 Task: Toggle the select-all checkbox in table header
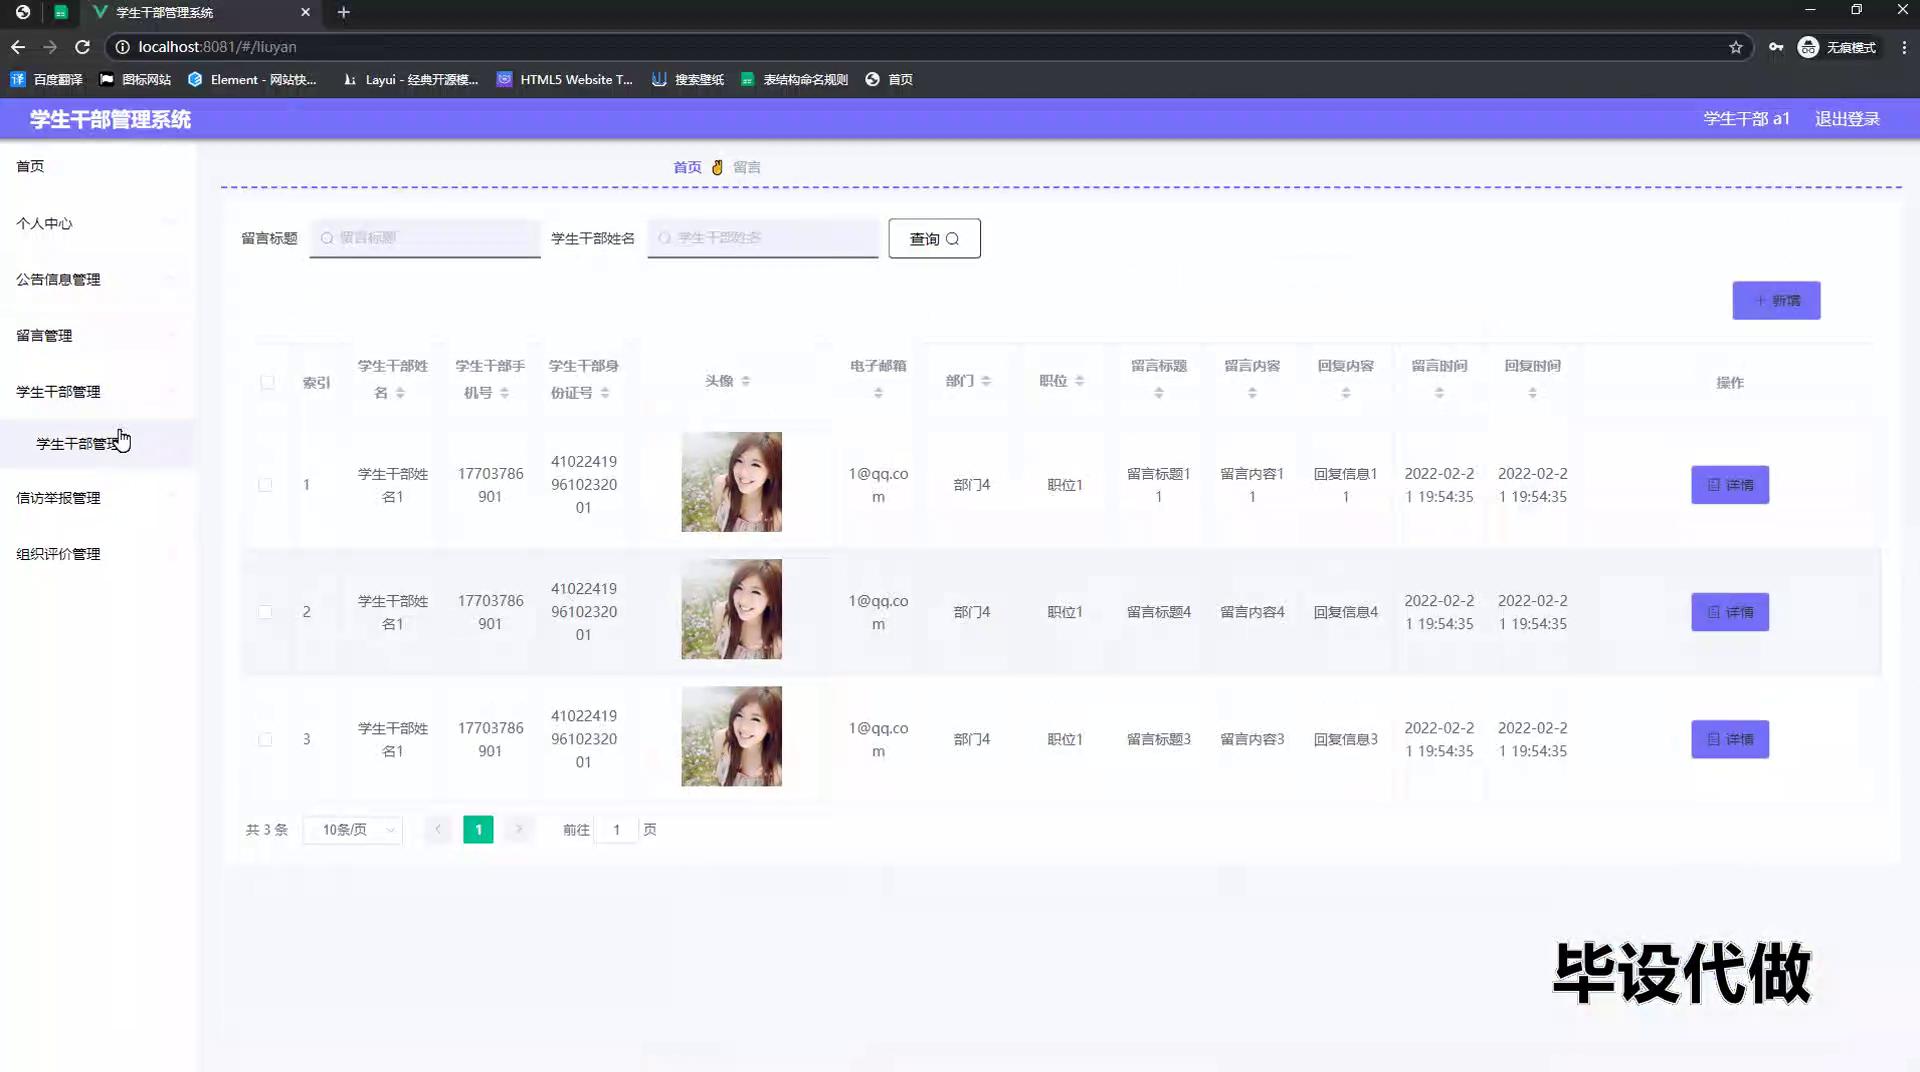[x=267, y=382]
